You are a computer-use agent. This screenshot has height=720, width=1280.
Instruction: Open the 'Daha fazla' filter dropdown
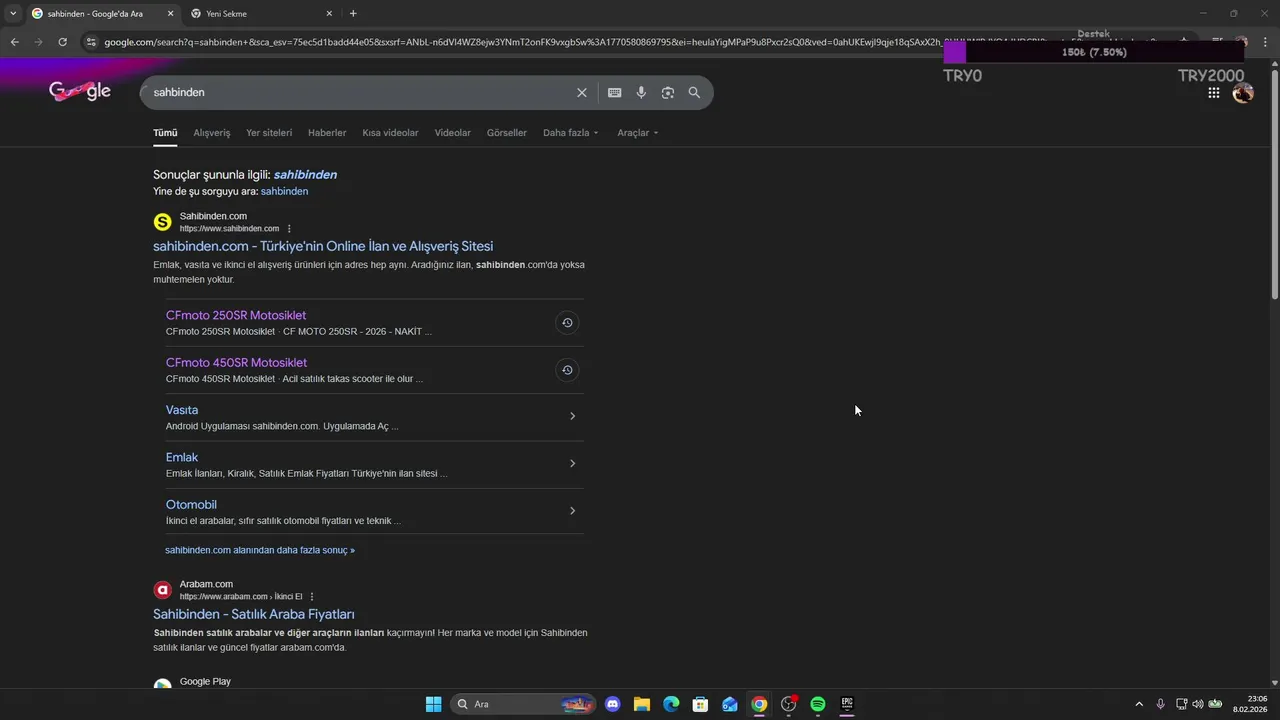(x=570, y=132)
